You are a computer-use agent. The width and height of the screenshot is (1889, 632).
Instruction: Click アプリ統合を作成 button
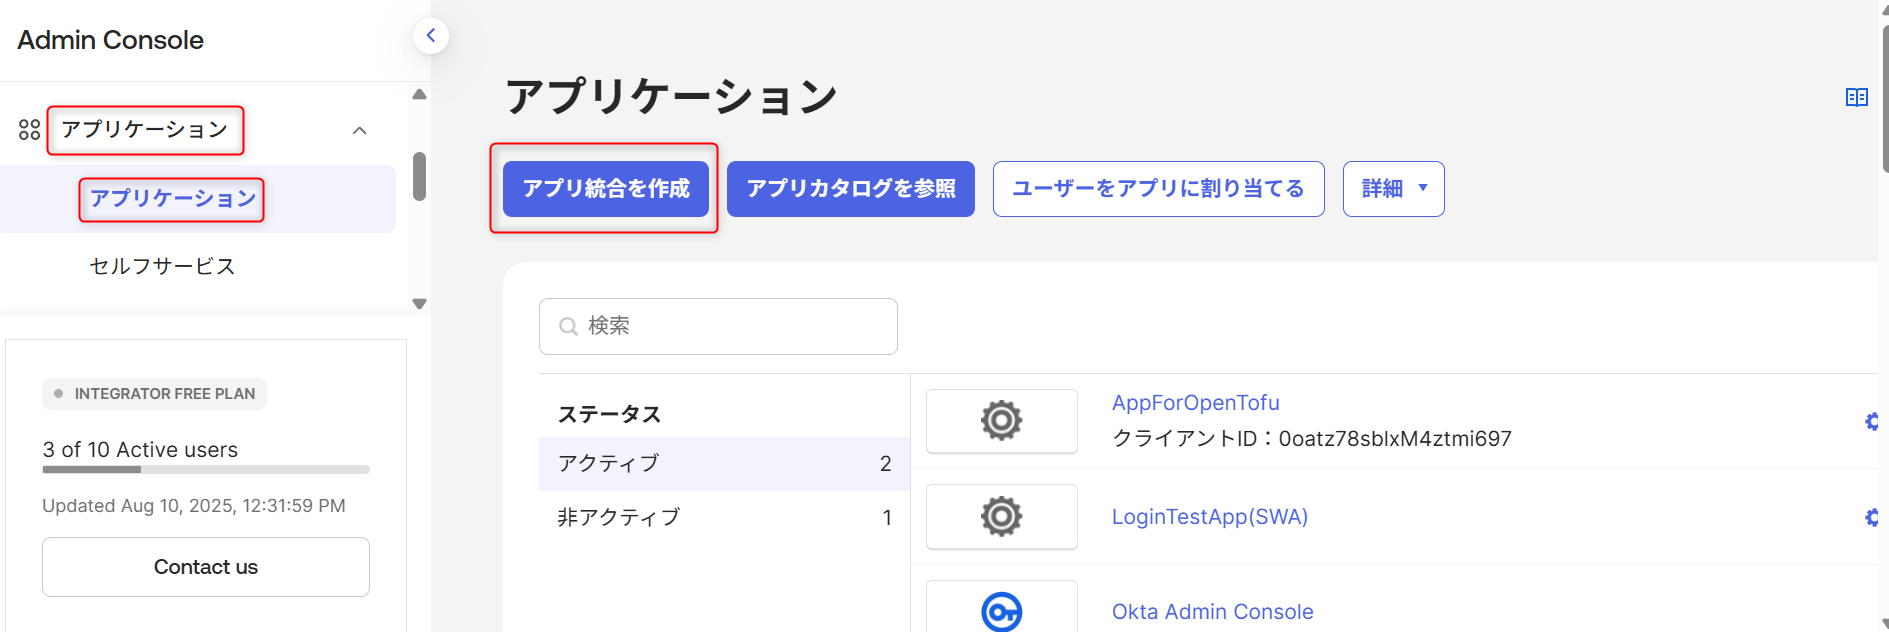pyautogui.click(x=605, y=189)
